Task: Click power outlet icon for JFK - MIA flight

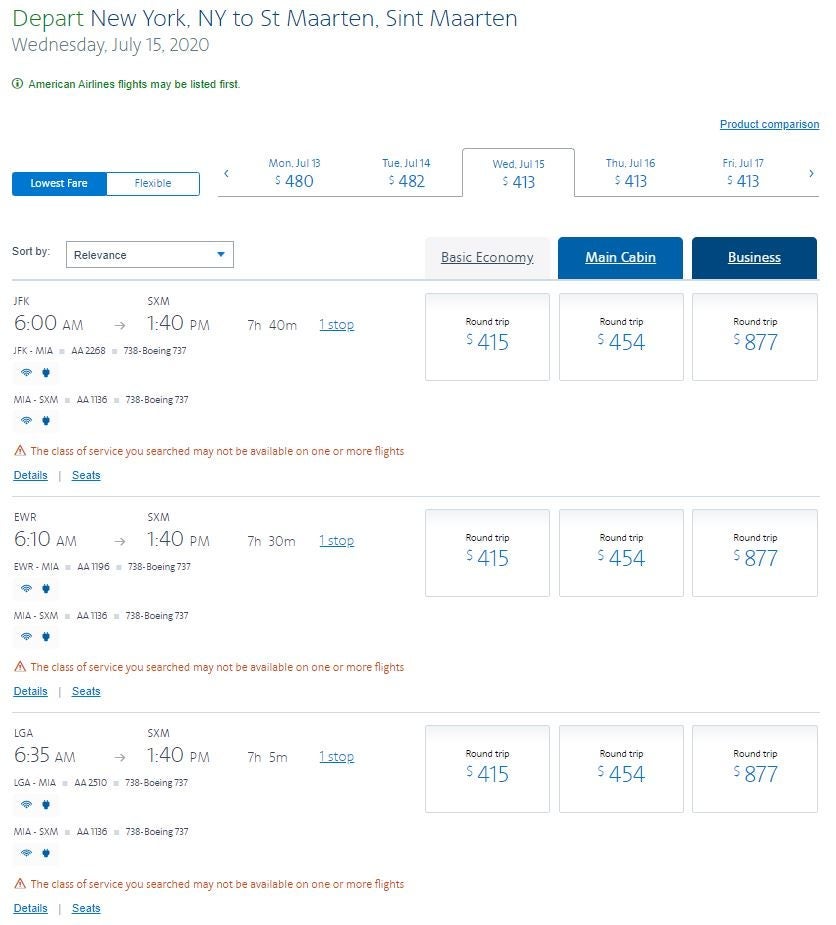Action: tap(45, 373)
